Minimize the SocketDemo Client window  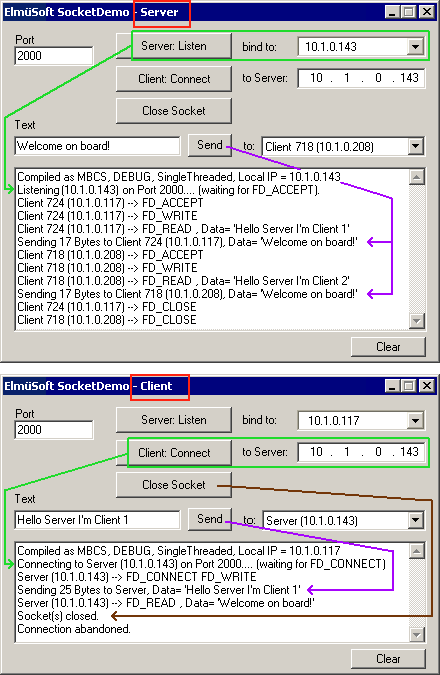(x=392, y=386)
